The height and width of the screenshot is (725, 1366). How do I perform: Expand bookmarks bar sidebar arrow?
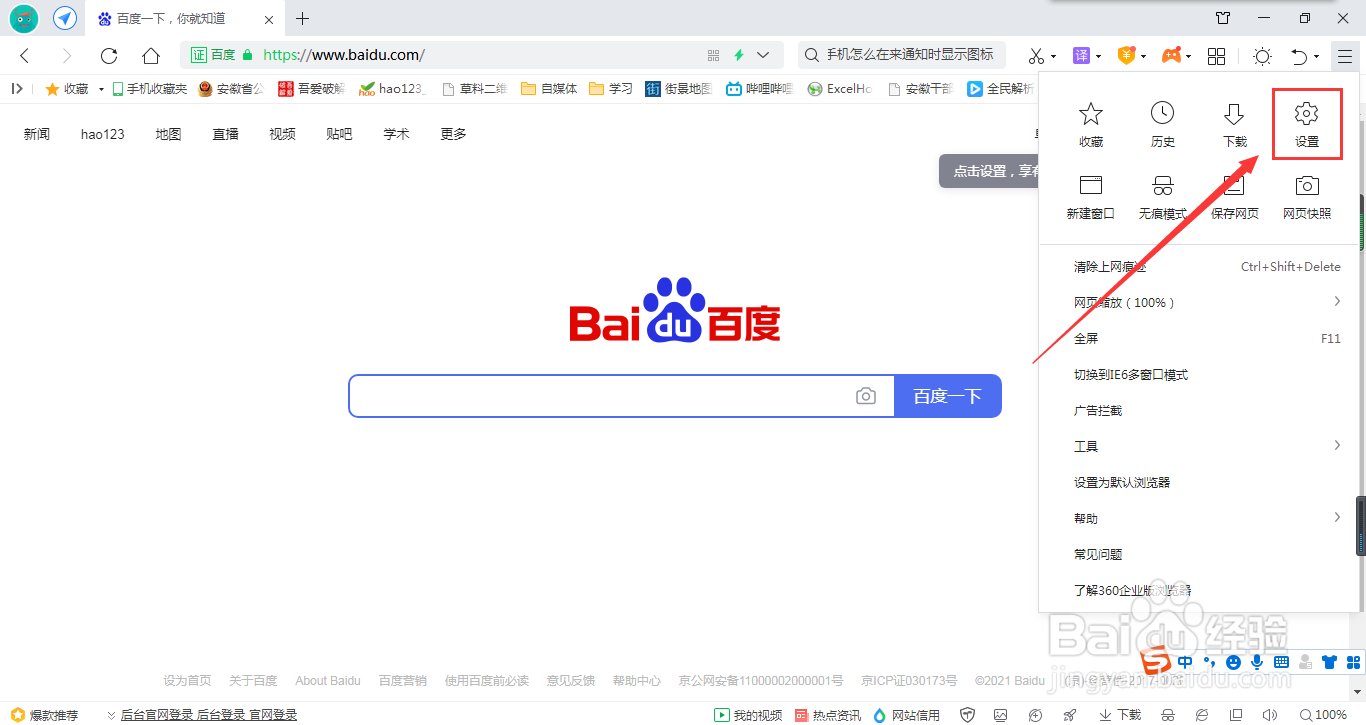[x=17, y=88]
